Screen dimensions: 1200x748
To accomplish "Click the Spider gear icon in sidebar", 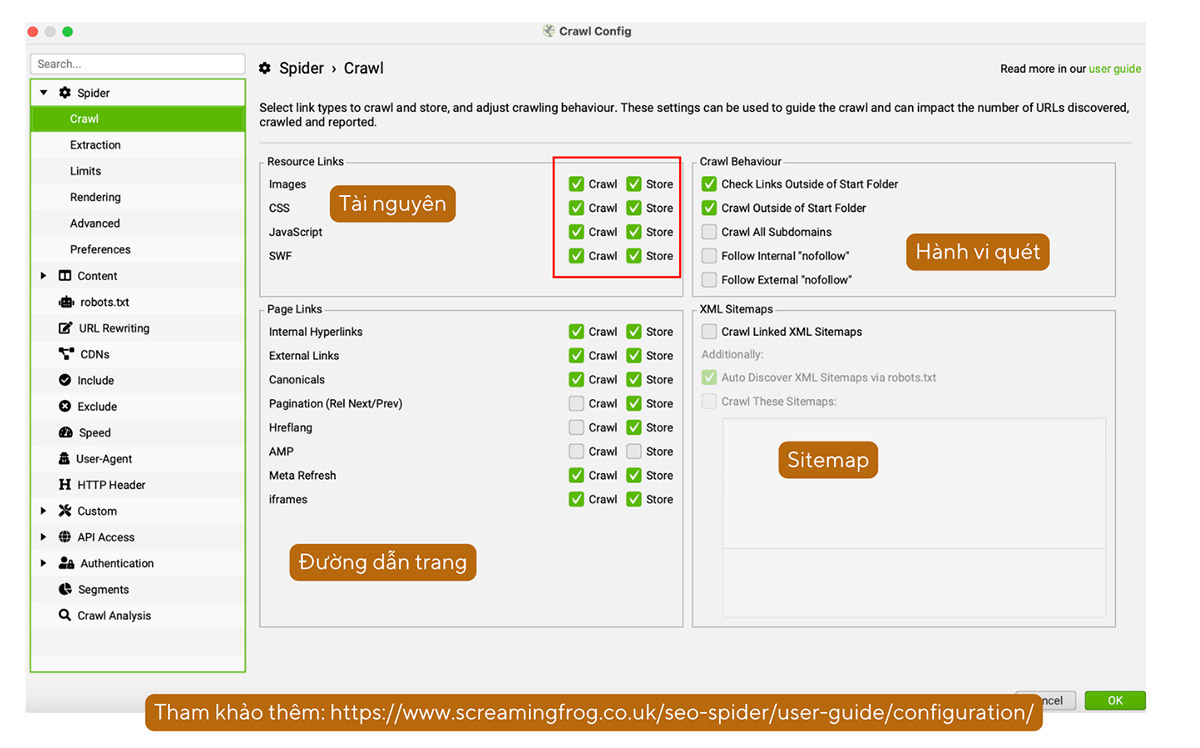I will click(65, 93).
